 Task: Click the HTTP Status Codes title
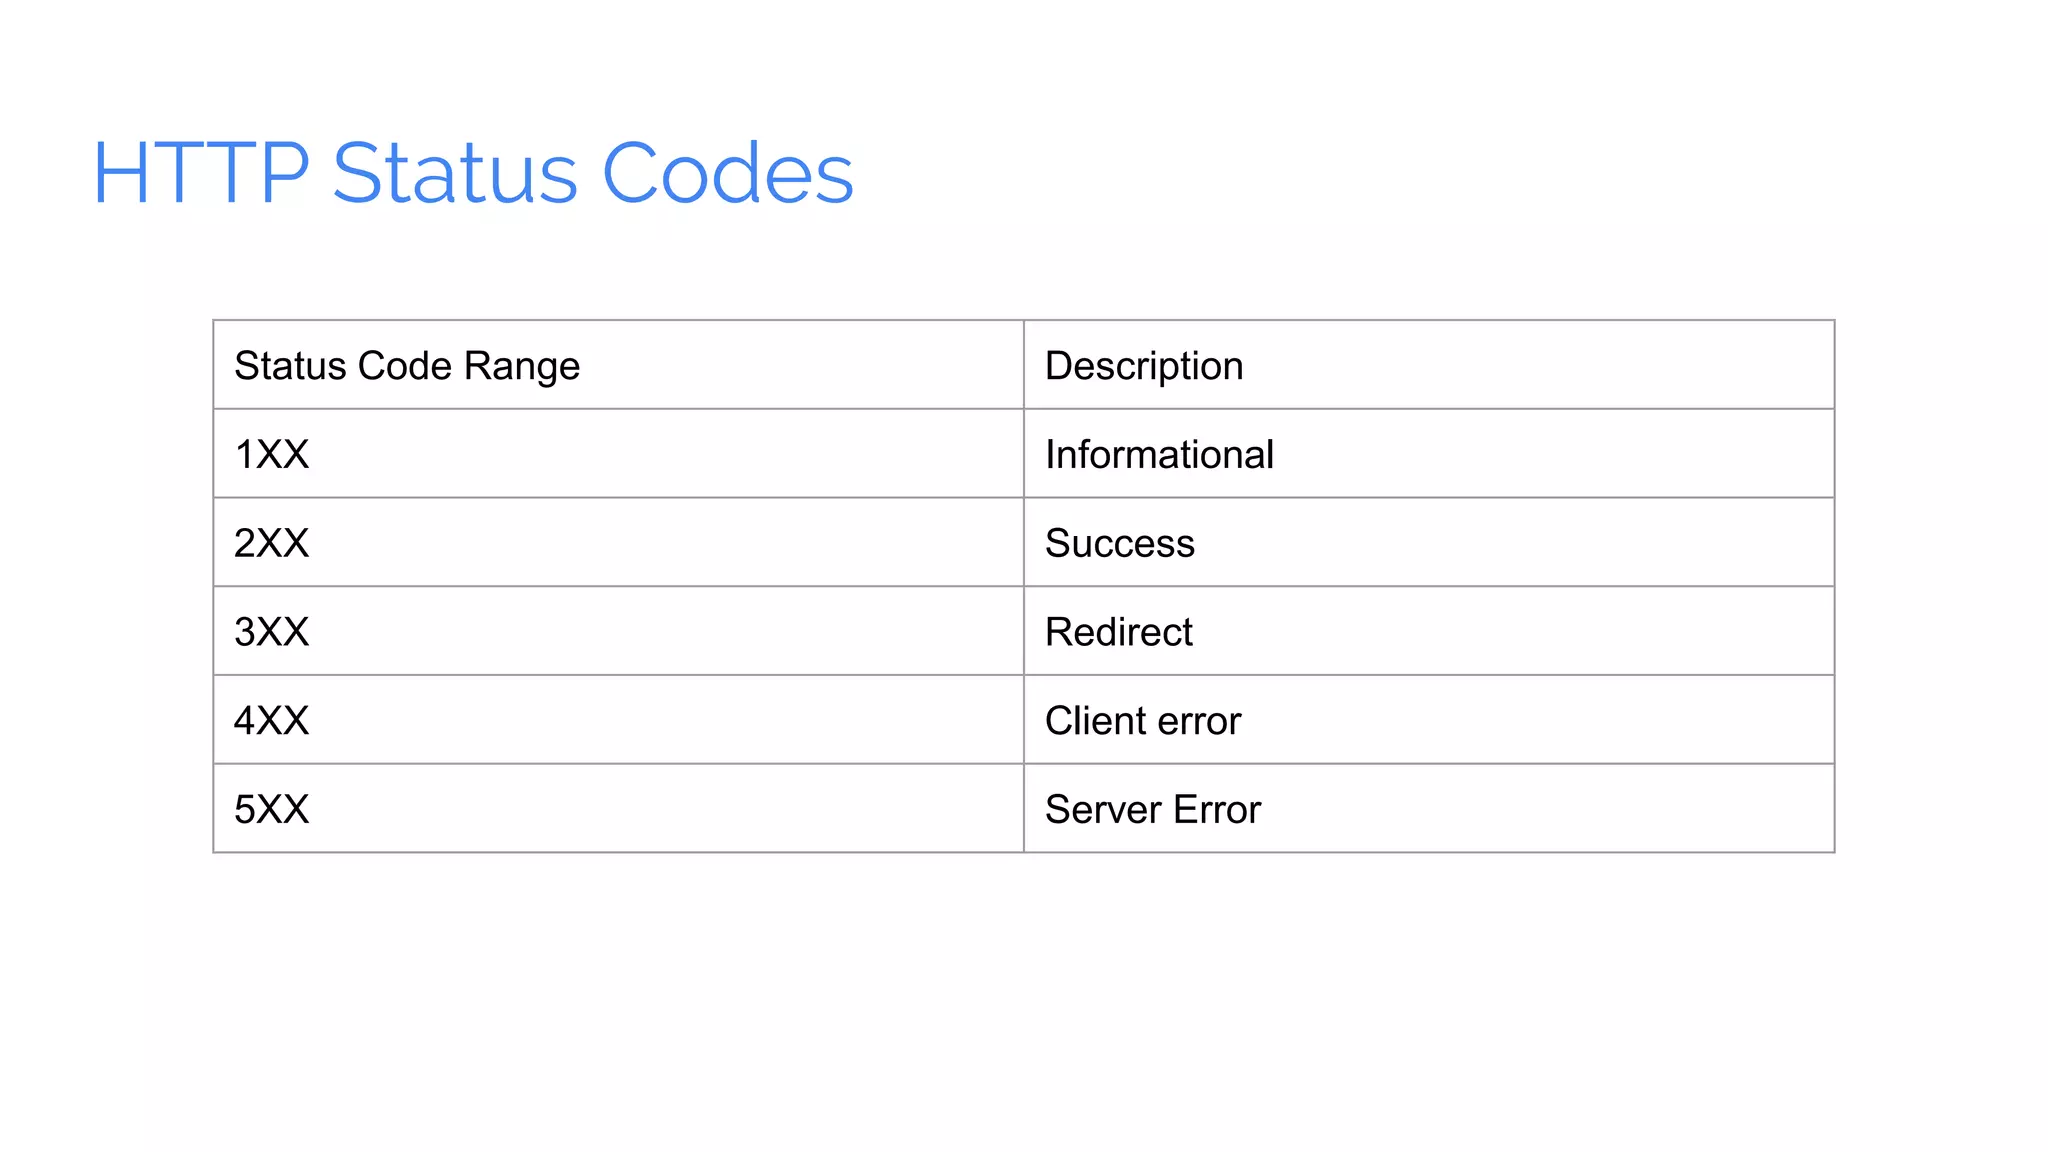[x=473, y=173]
